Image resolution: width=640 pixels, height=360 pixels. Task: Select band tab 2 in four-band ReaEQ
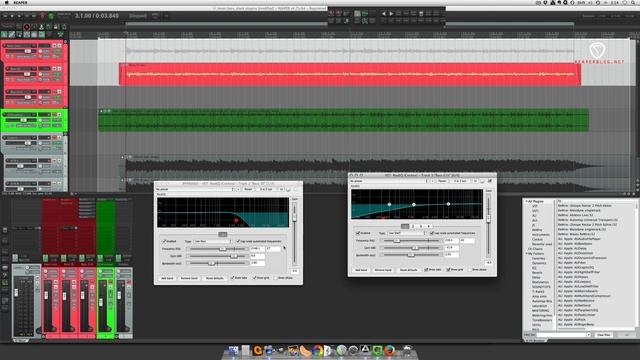413,226
